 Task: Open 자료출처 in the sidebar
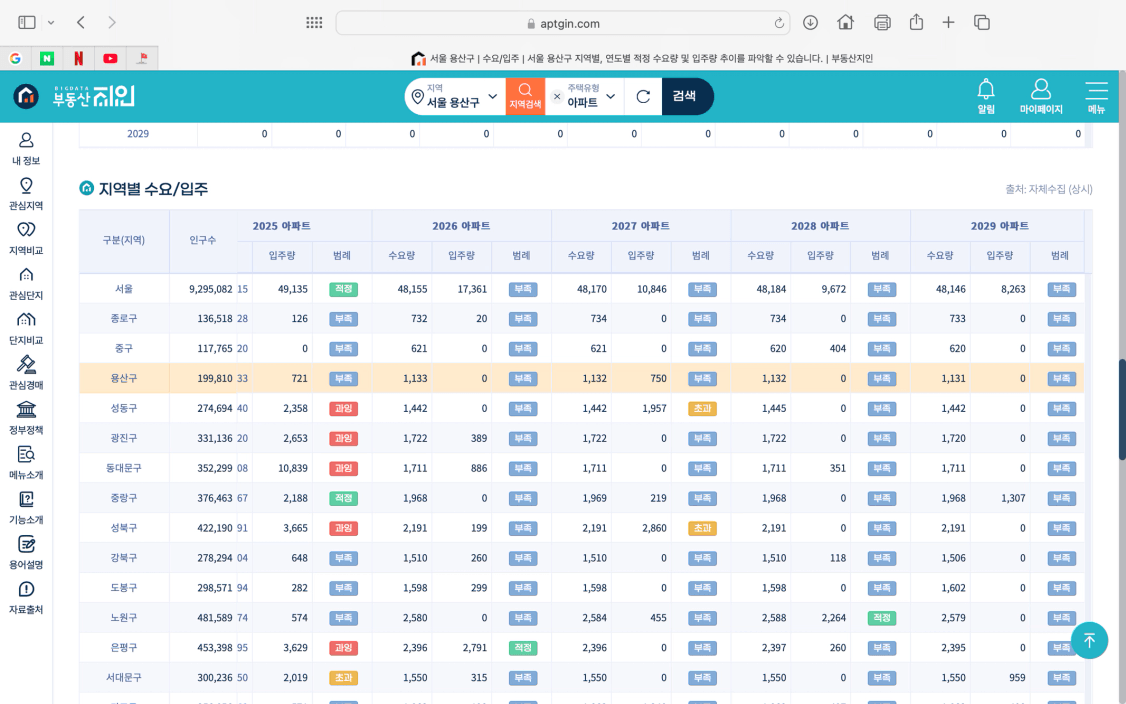tap(26, 598)
